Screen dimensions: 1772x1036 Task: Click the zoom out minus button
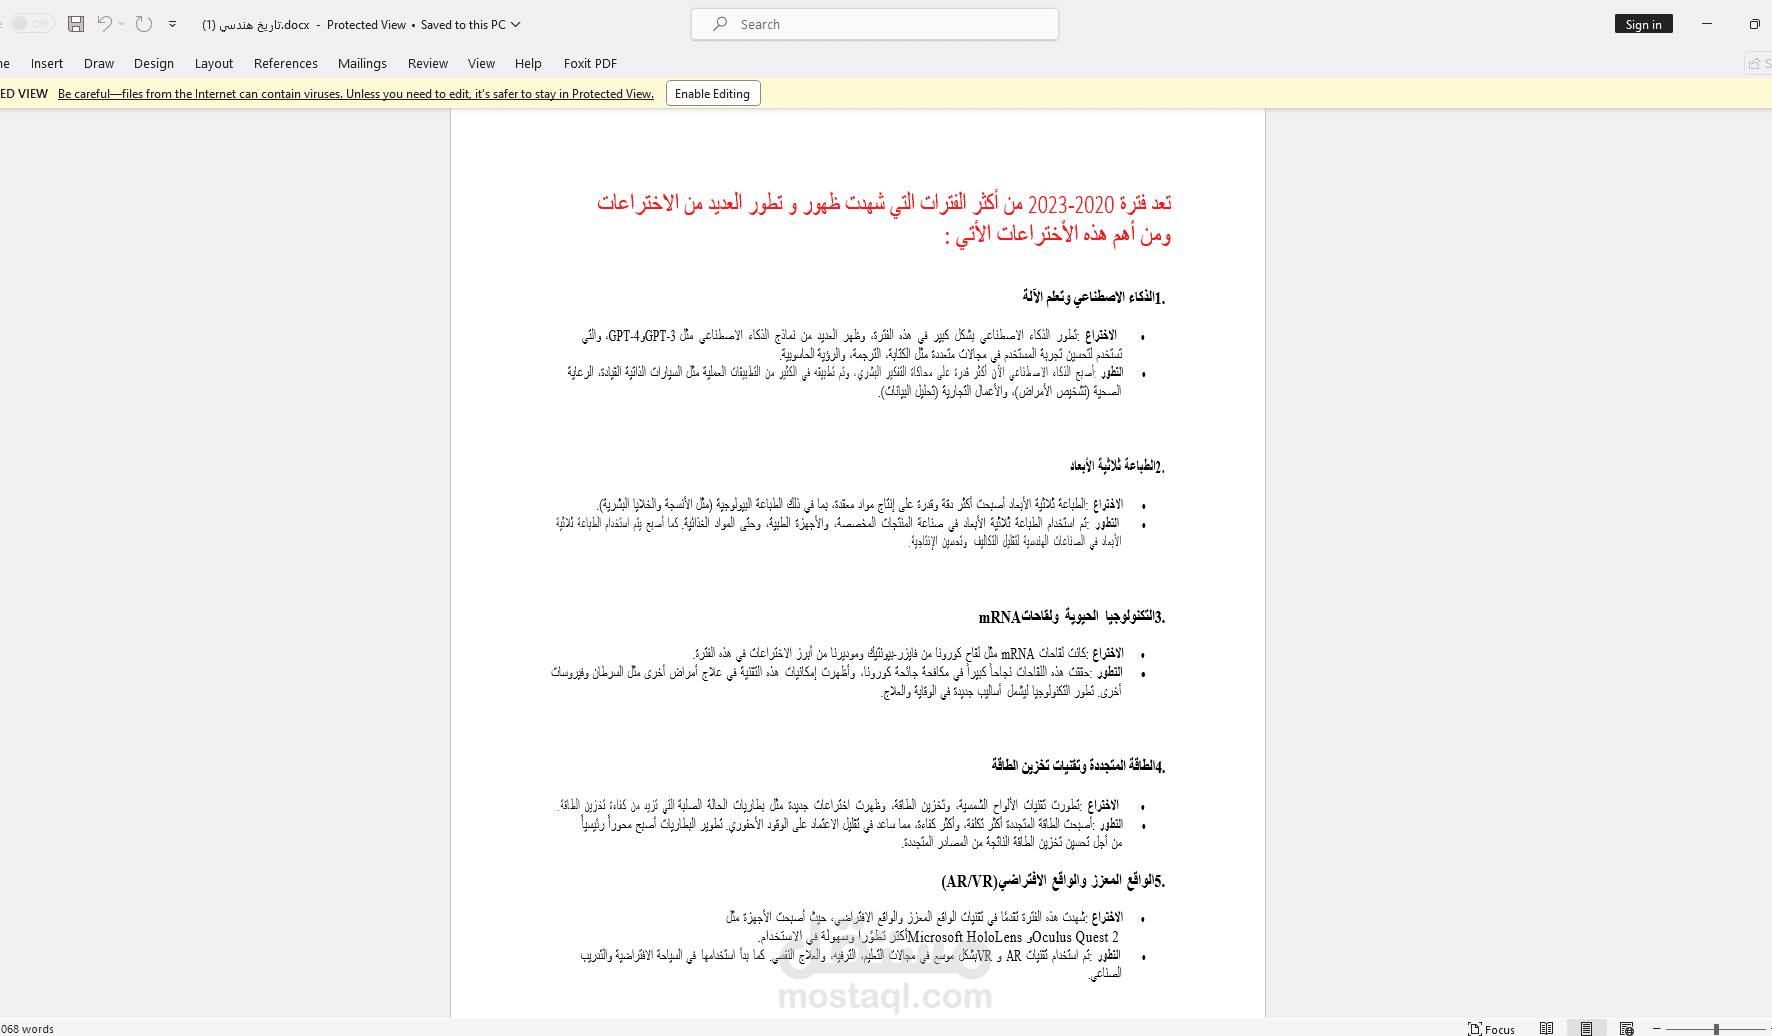coord(1657,1028)
